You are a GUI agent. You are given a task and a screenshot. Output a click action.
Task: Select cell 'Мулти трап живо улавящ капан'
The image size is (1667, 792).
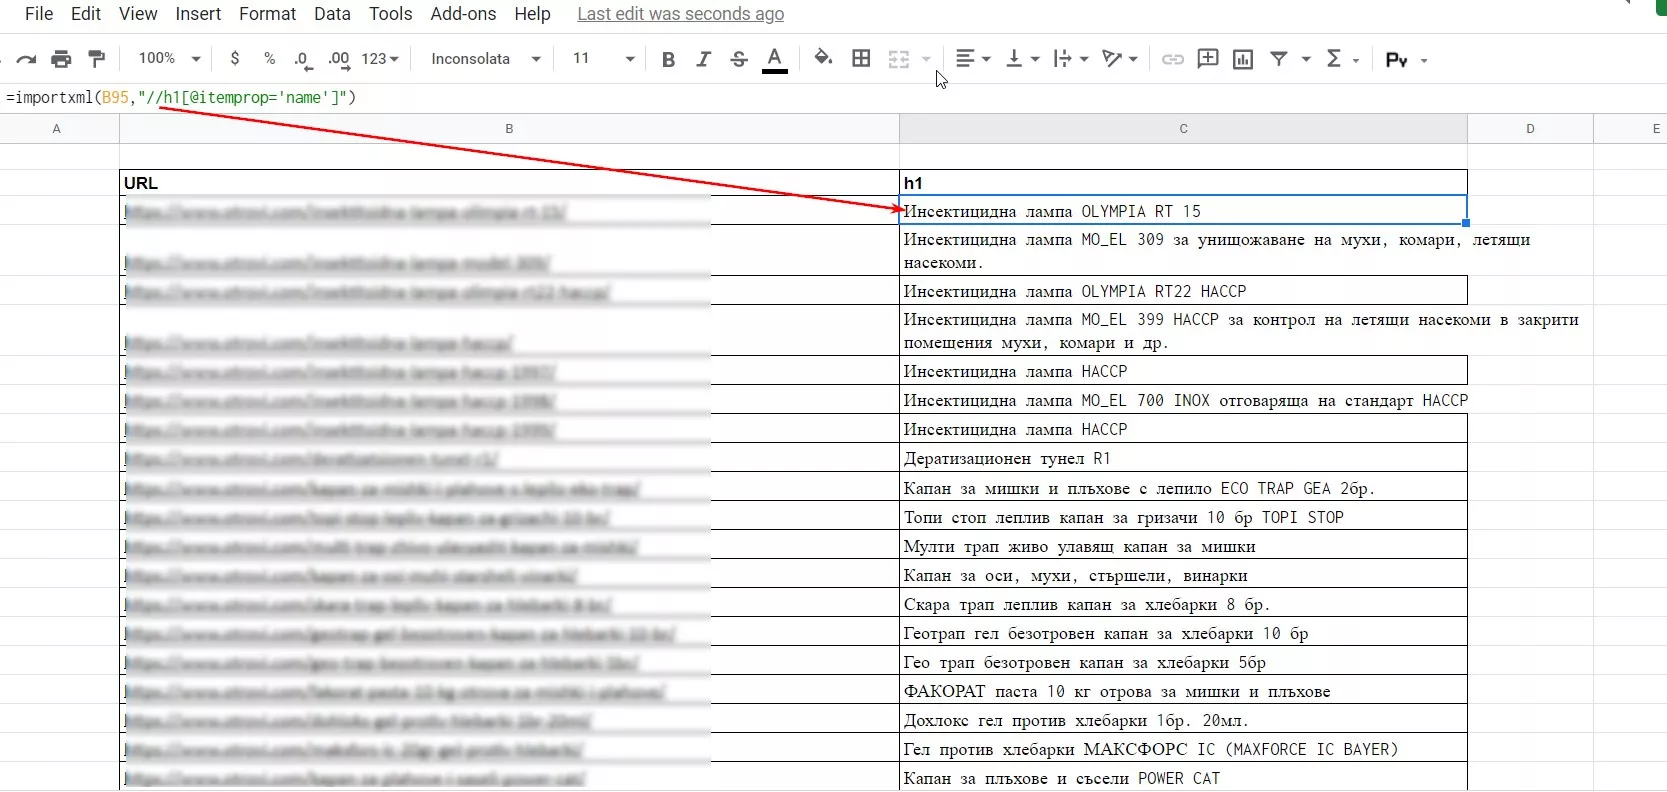1183,547
